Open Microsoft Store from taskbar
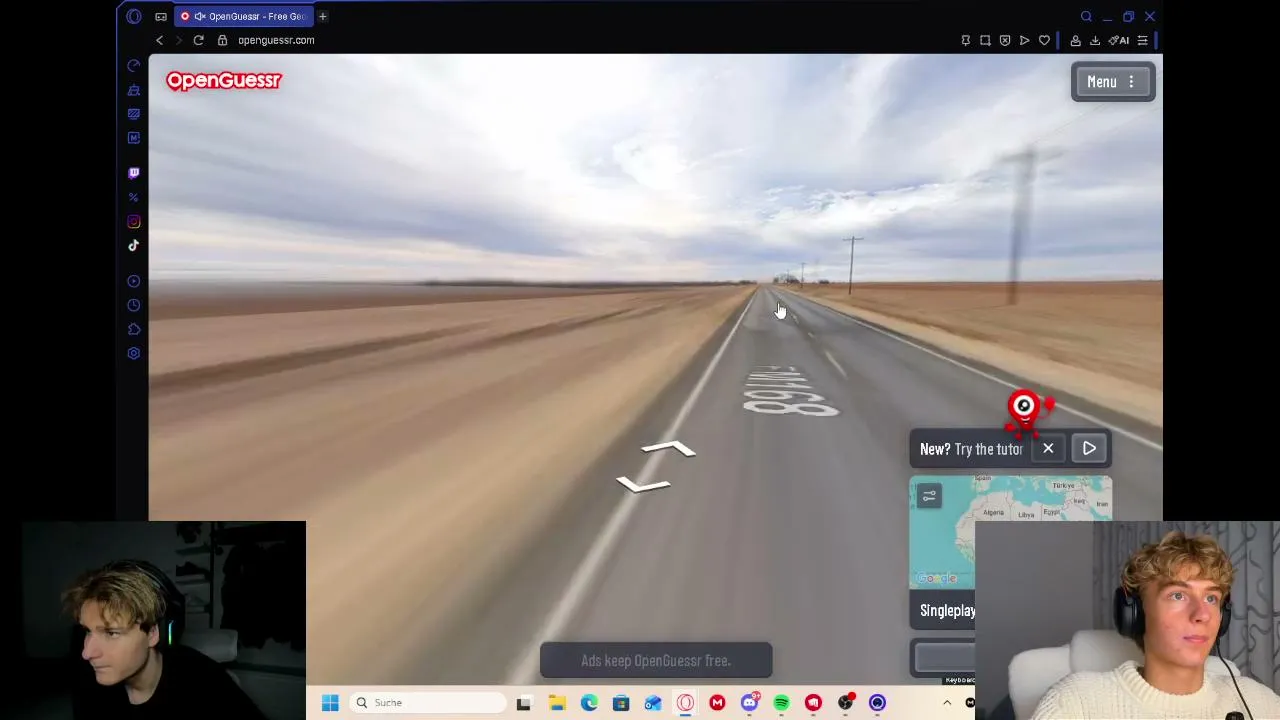The height and width of the screenshot is (720, 1280). pyautogui.click(x=621, y=703)
